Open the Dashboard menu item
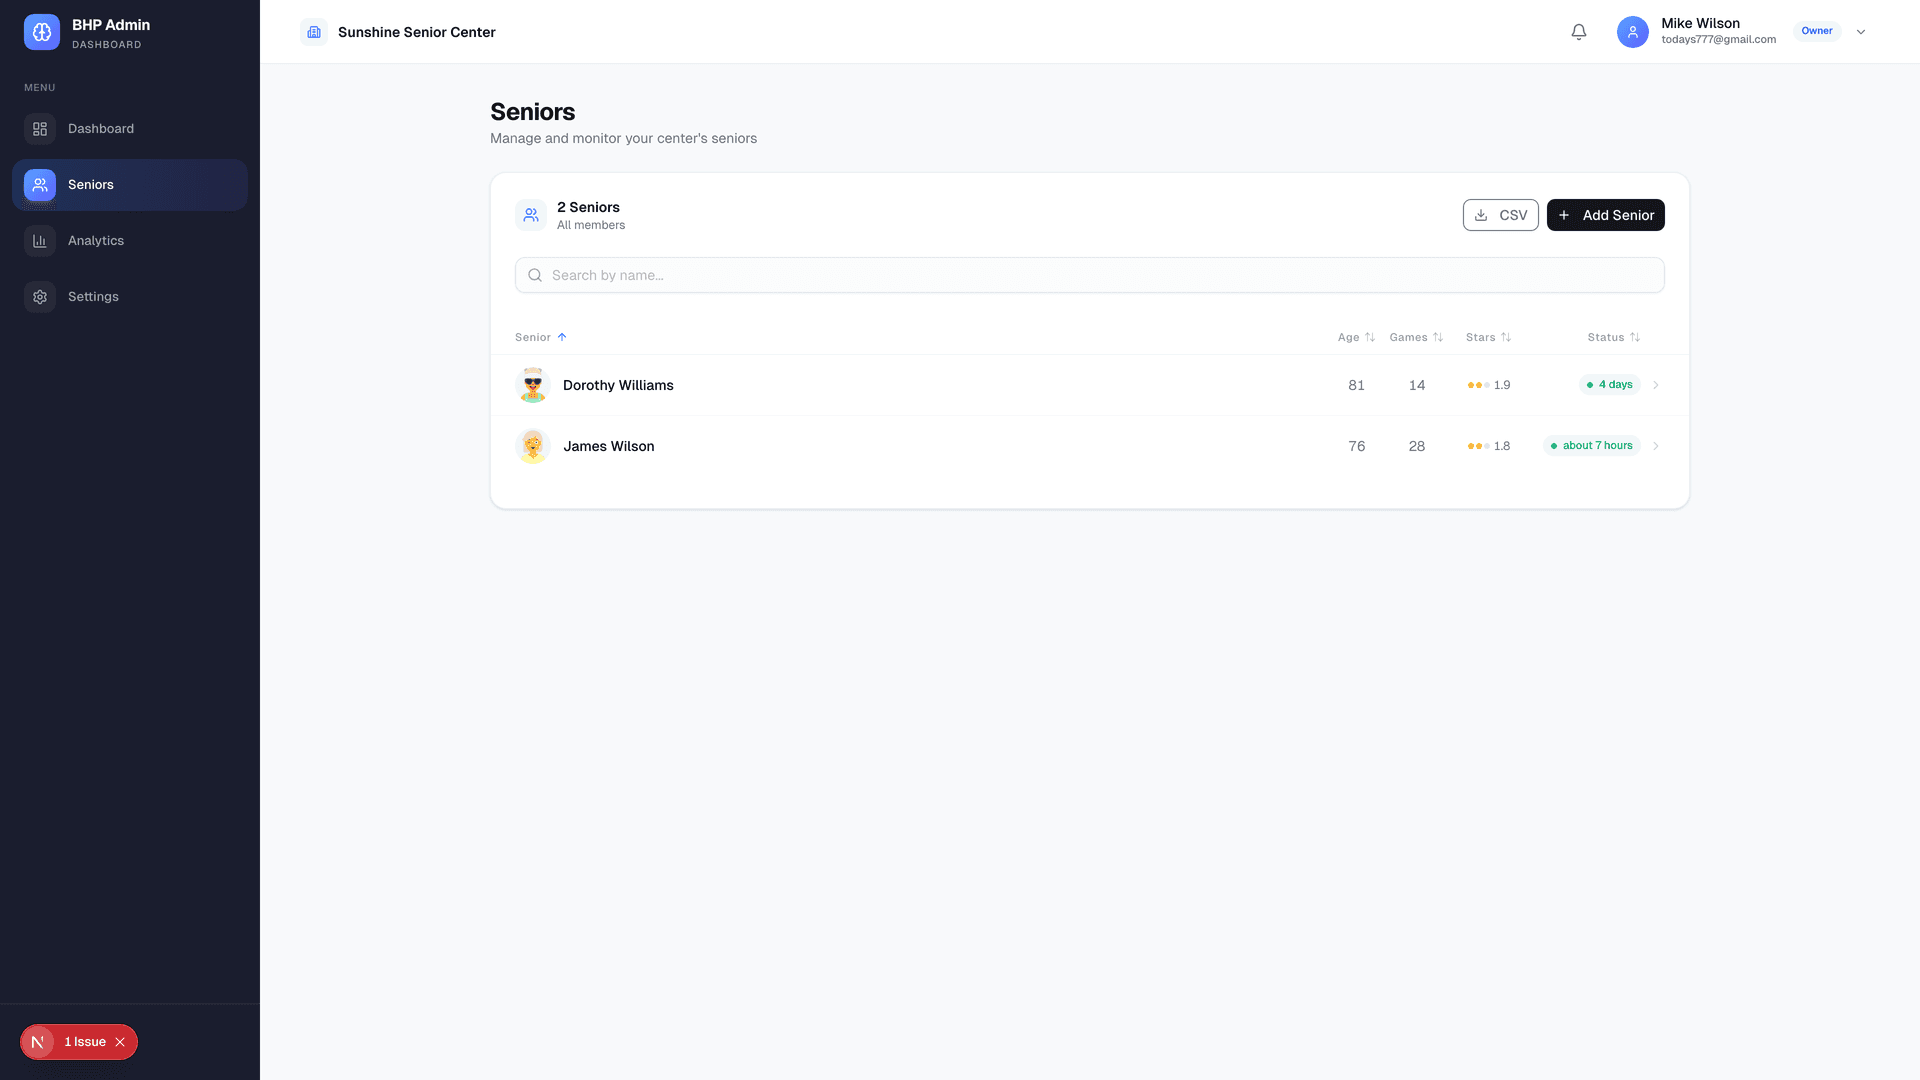The width and height of the screenshot is (1920, 1080). (x=100, y=128)
